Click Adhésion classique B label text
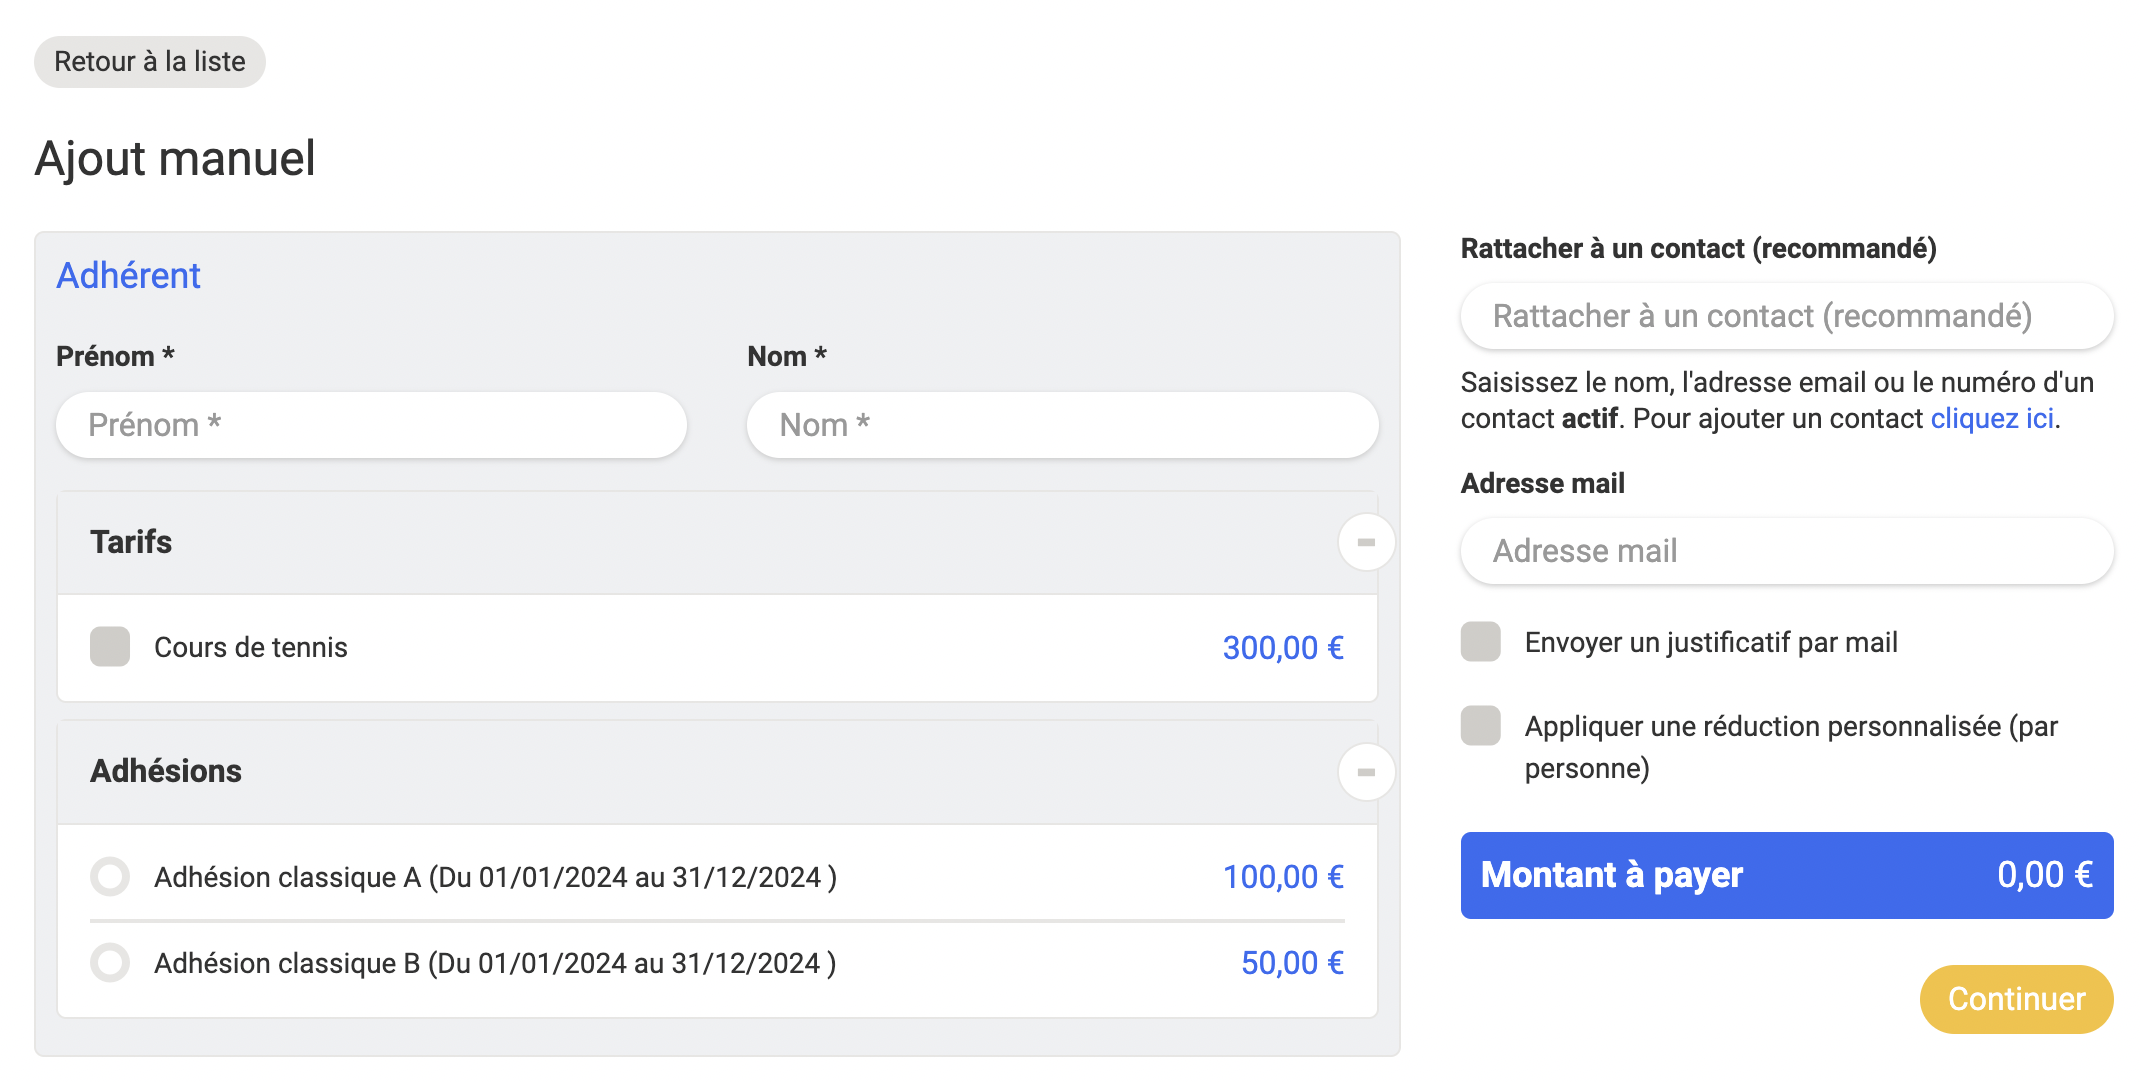 point(495,963)
